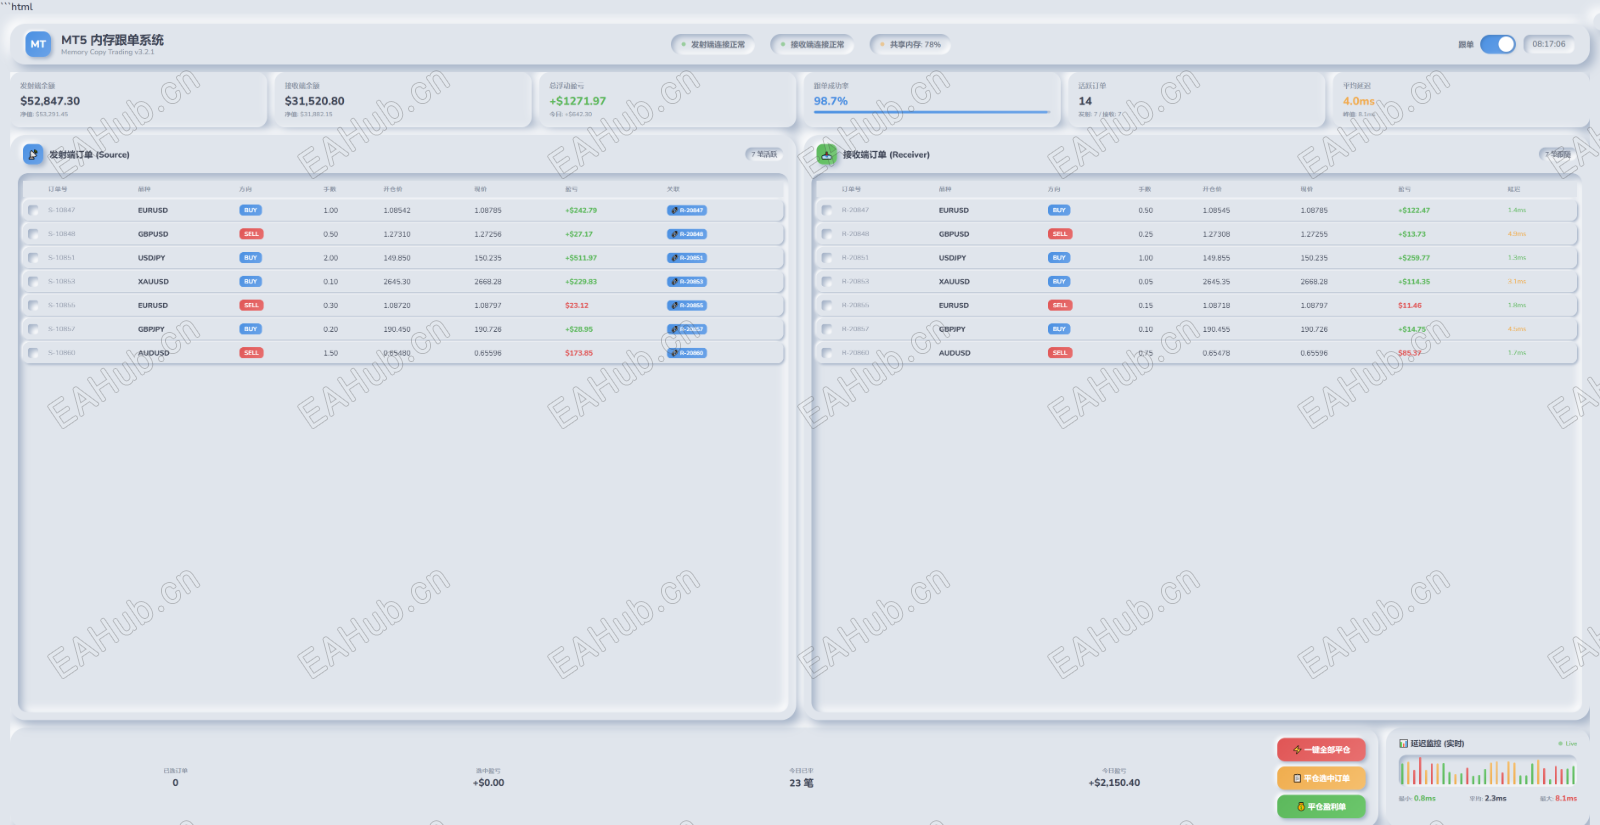Open linked order tag R-20860

pos(687,353)
